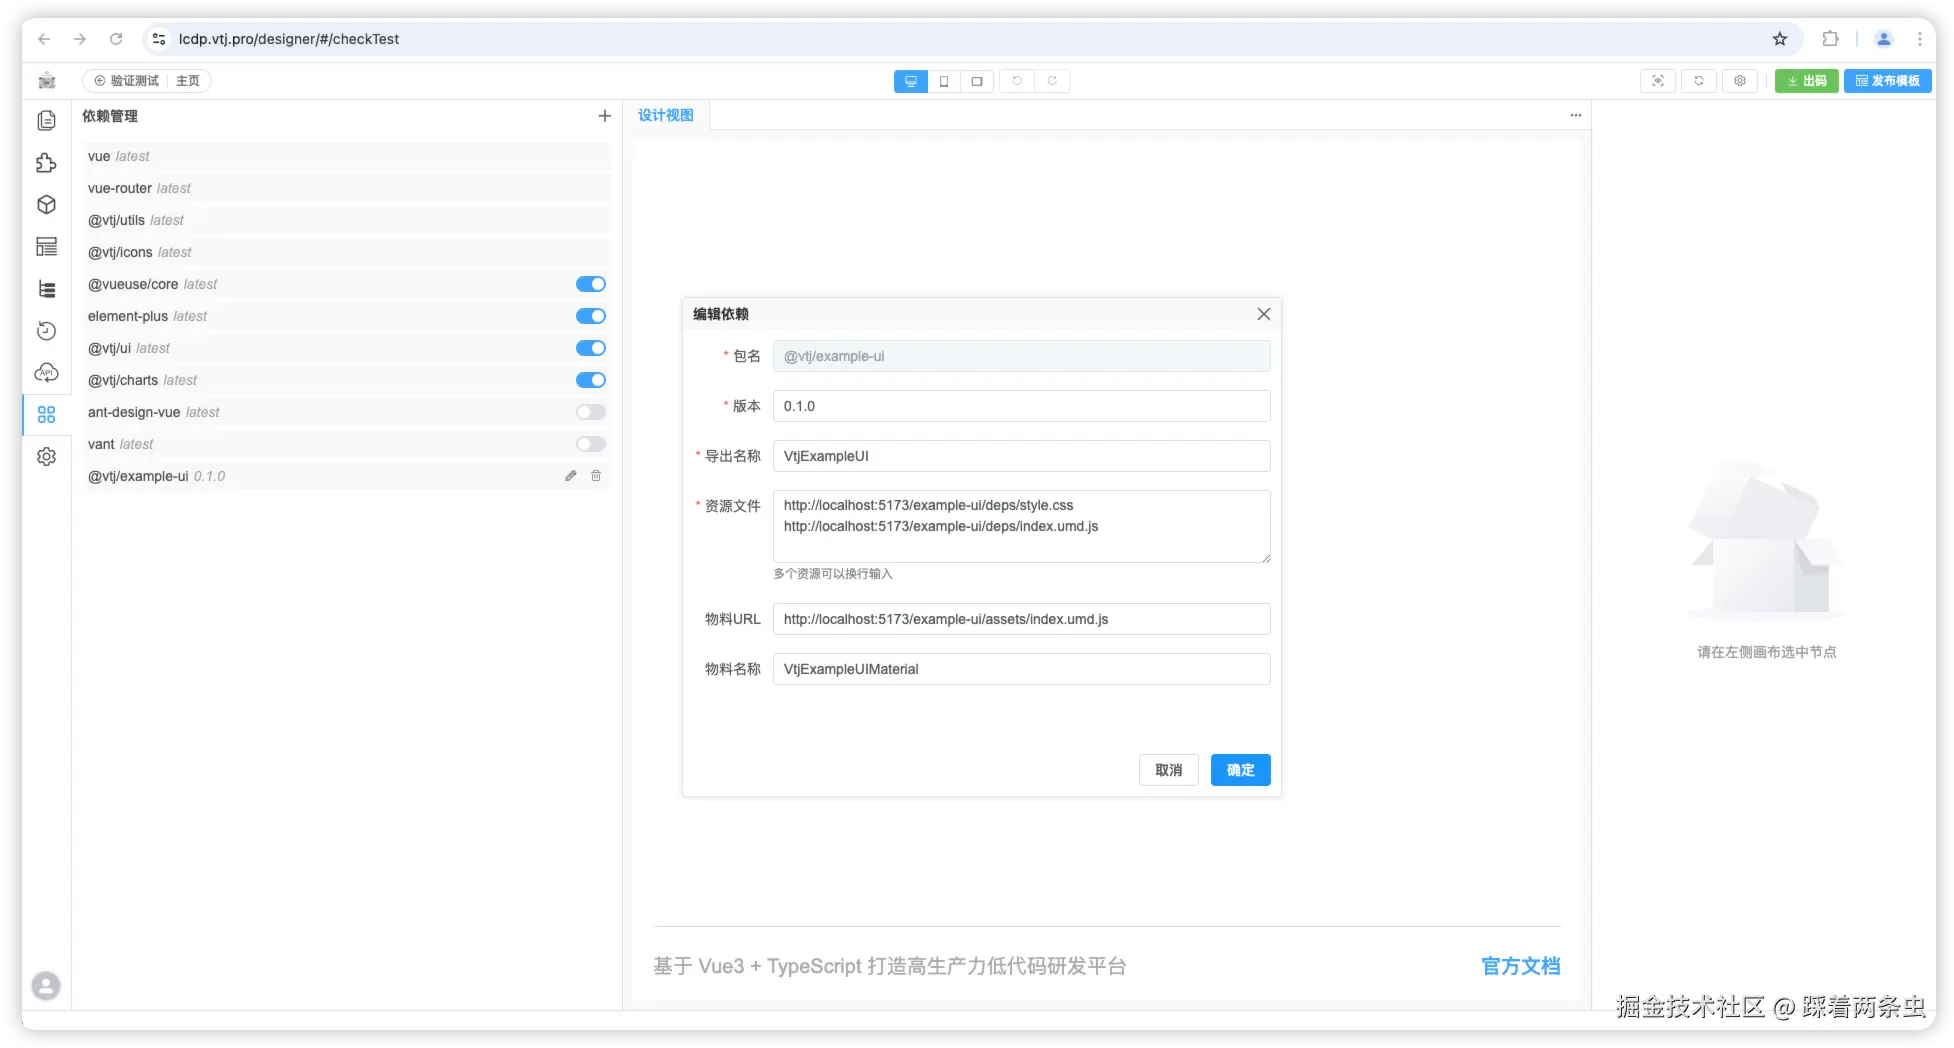Screen dimensions: 1954x1048
Task: Delete the @vtj/example-ui dependency trash icon
Action: [596, 476]
